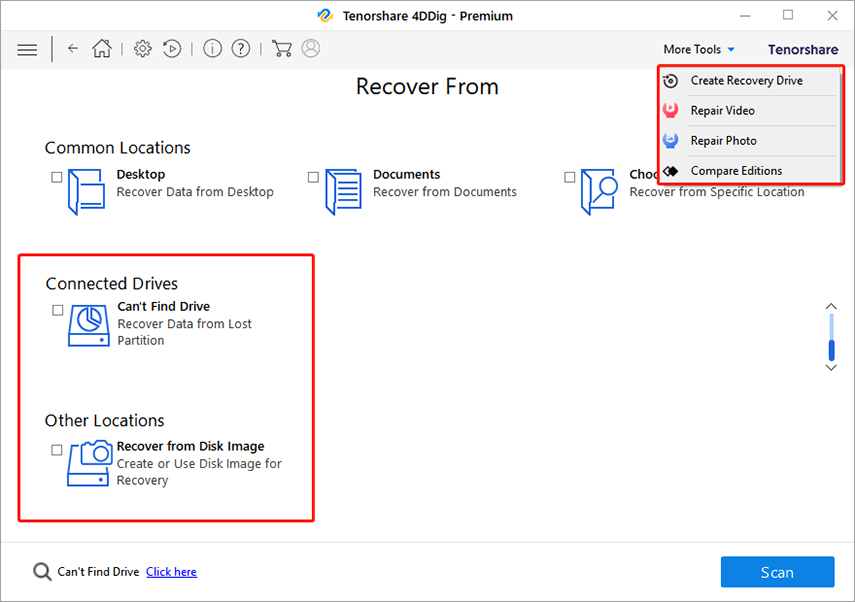Follow the Click here link
The image size is (855, 602).
click(171, 572)
